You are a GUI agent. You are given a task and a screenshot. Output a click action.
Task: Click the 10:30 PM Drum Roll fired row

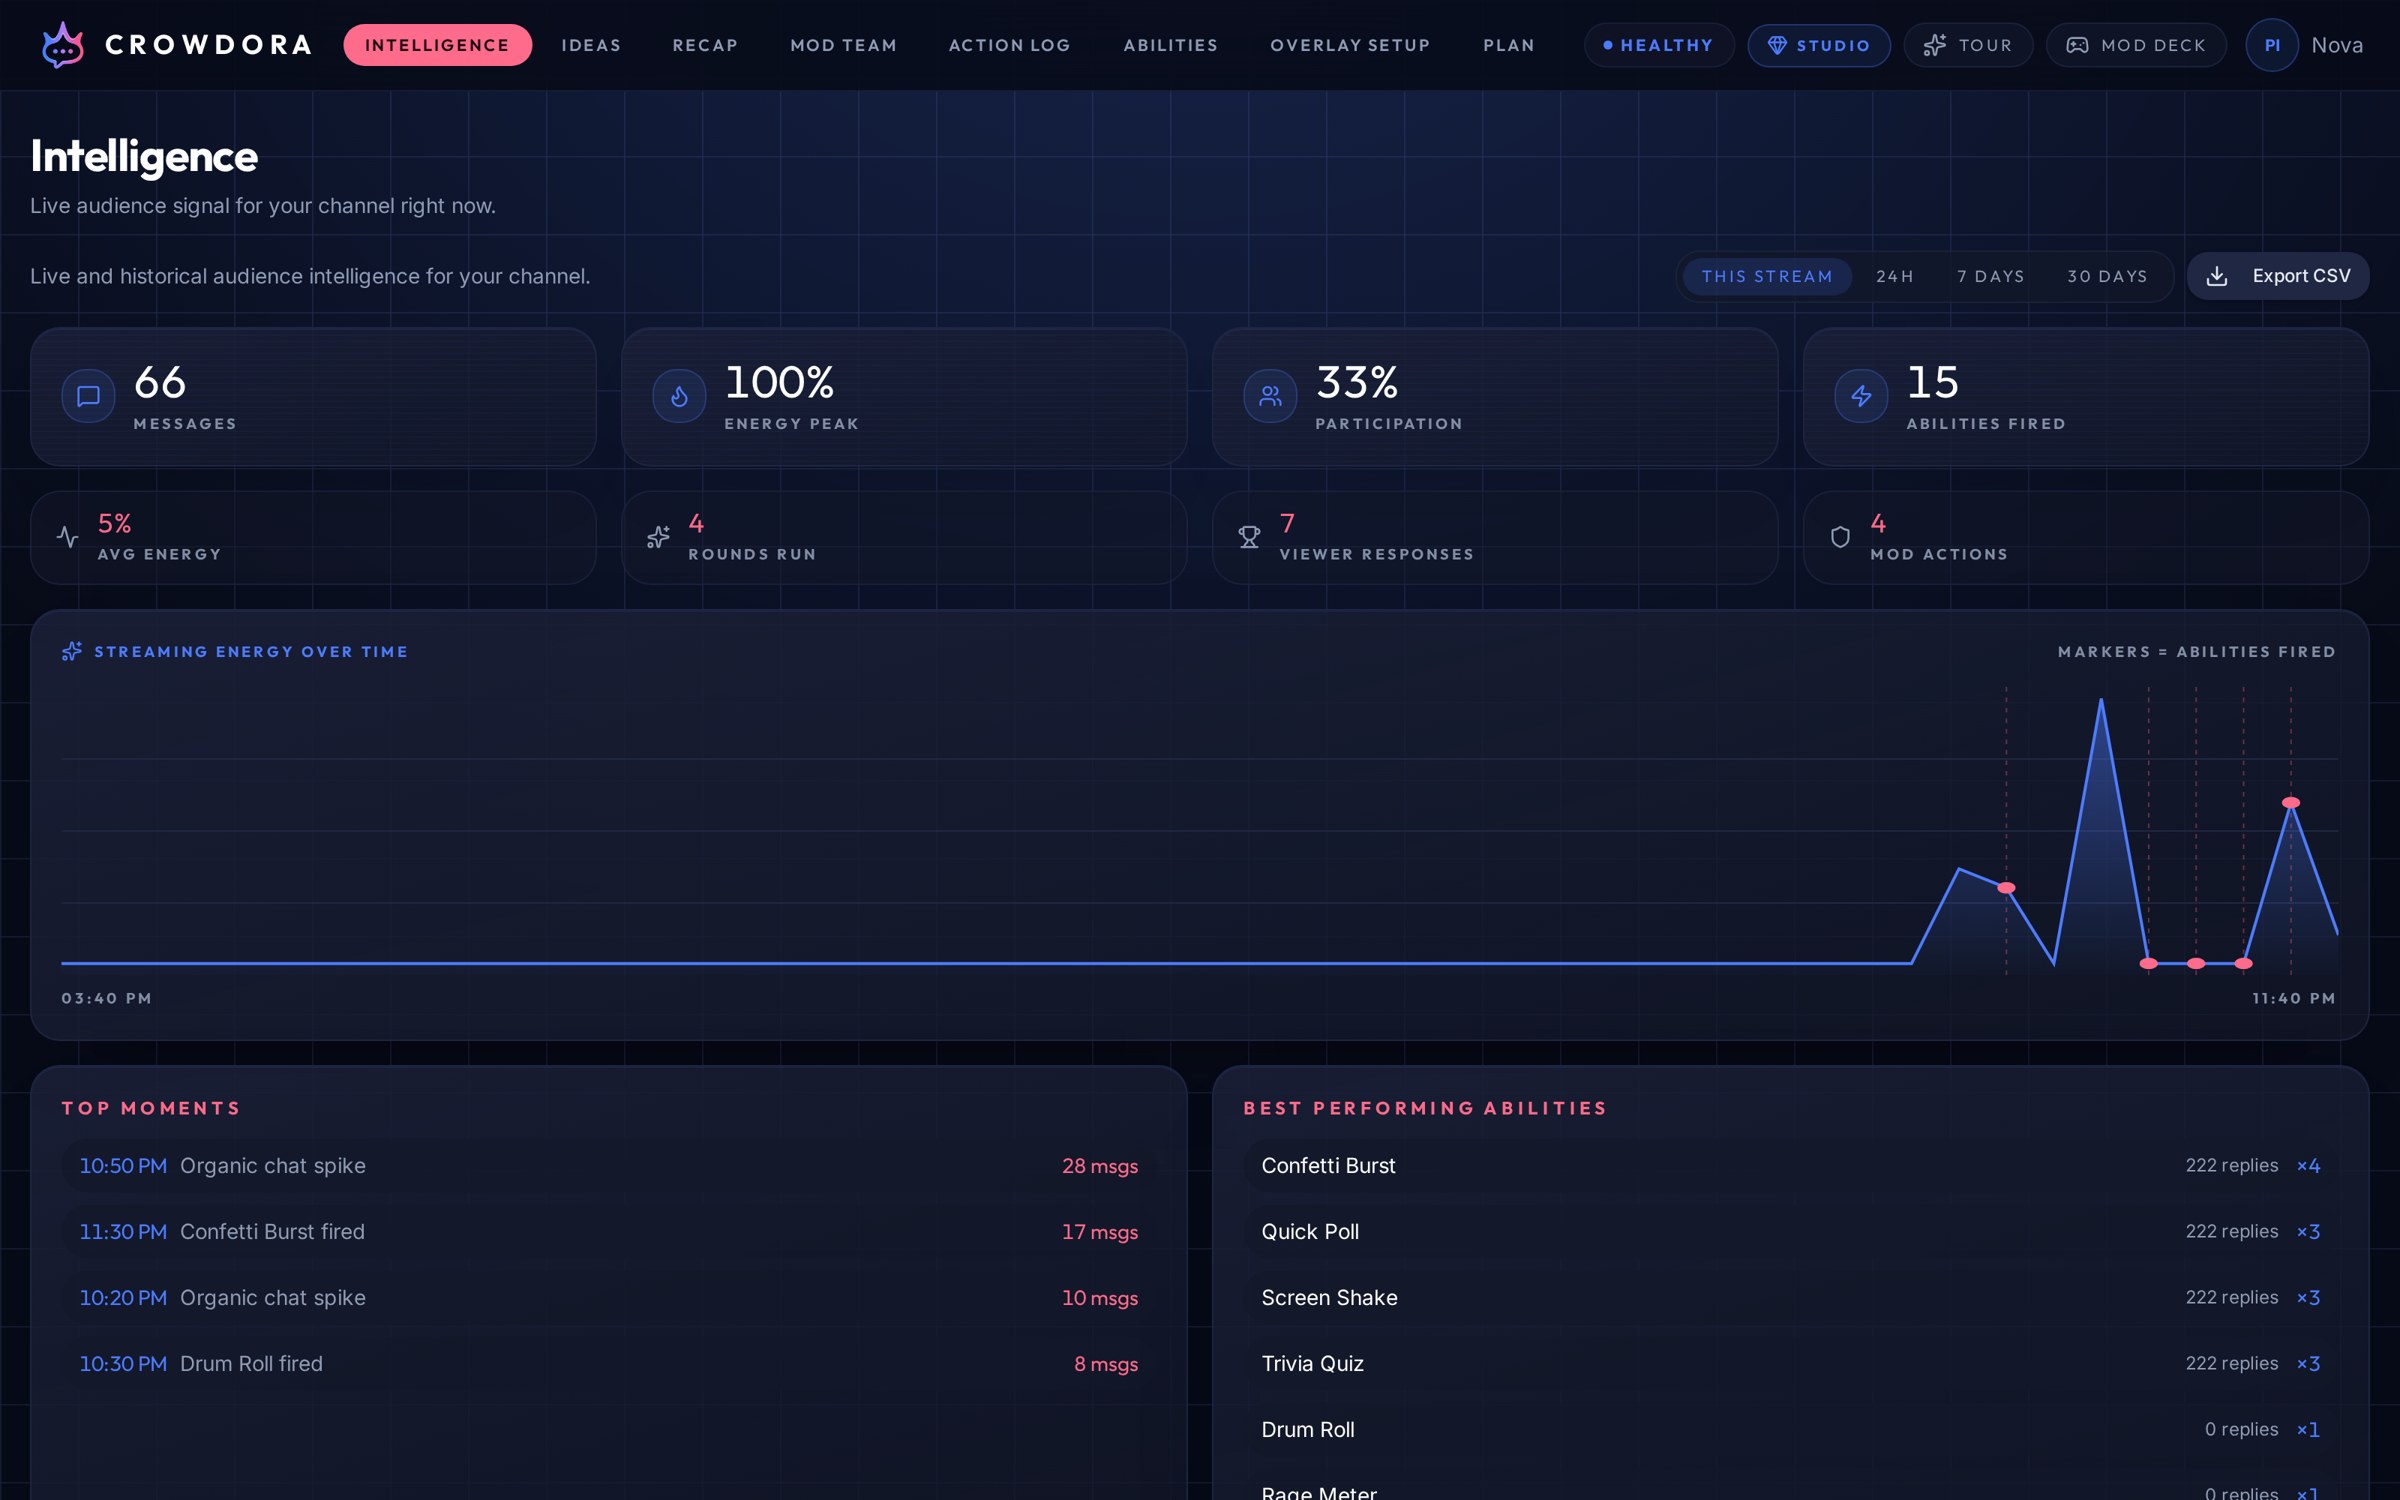click(609, 1364)
